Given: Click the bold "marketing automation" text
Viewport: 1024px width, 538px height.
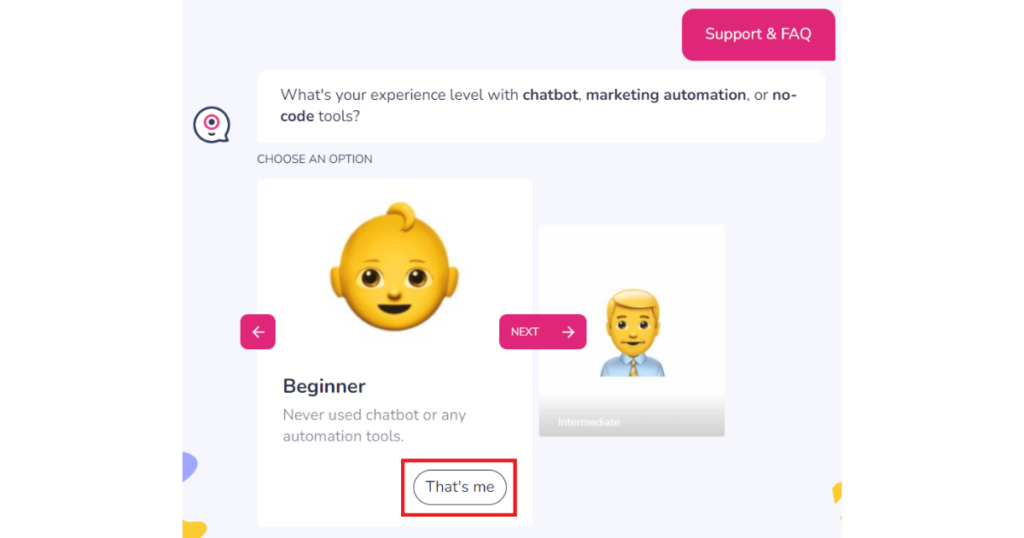Looking at the screenshot, I should 666,95.
